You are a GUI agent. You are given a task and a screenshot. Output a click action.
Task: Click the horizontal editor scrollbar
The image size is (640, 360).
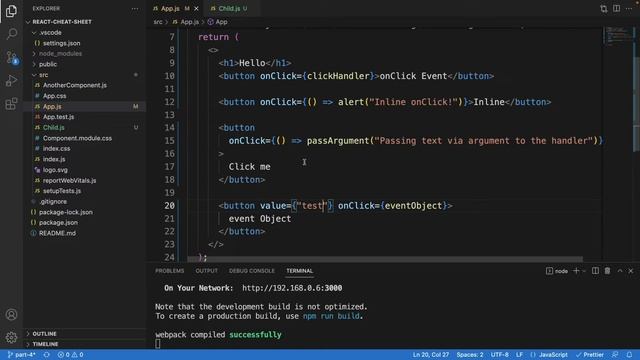point(385,259)
